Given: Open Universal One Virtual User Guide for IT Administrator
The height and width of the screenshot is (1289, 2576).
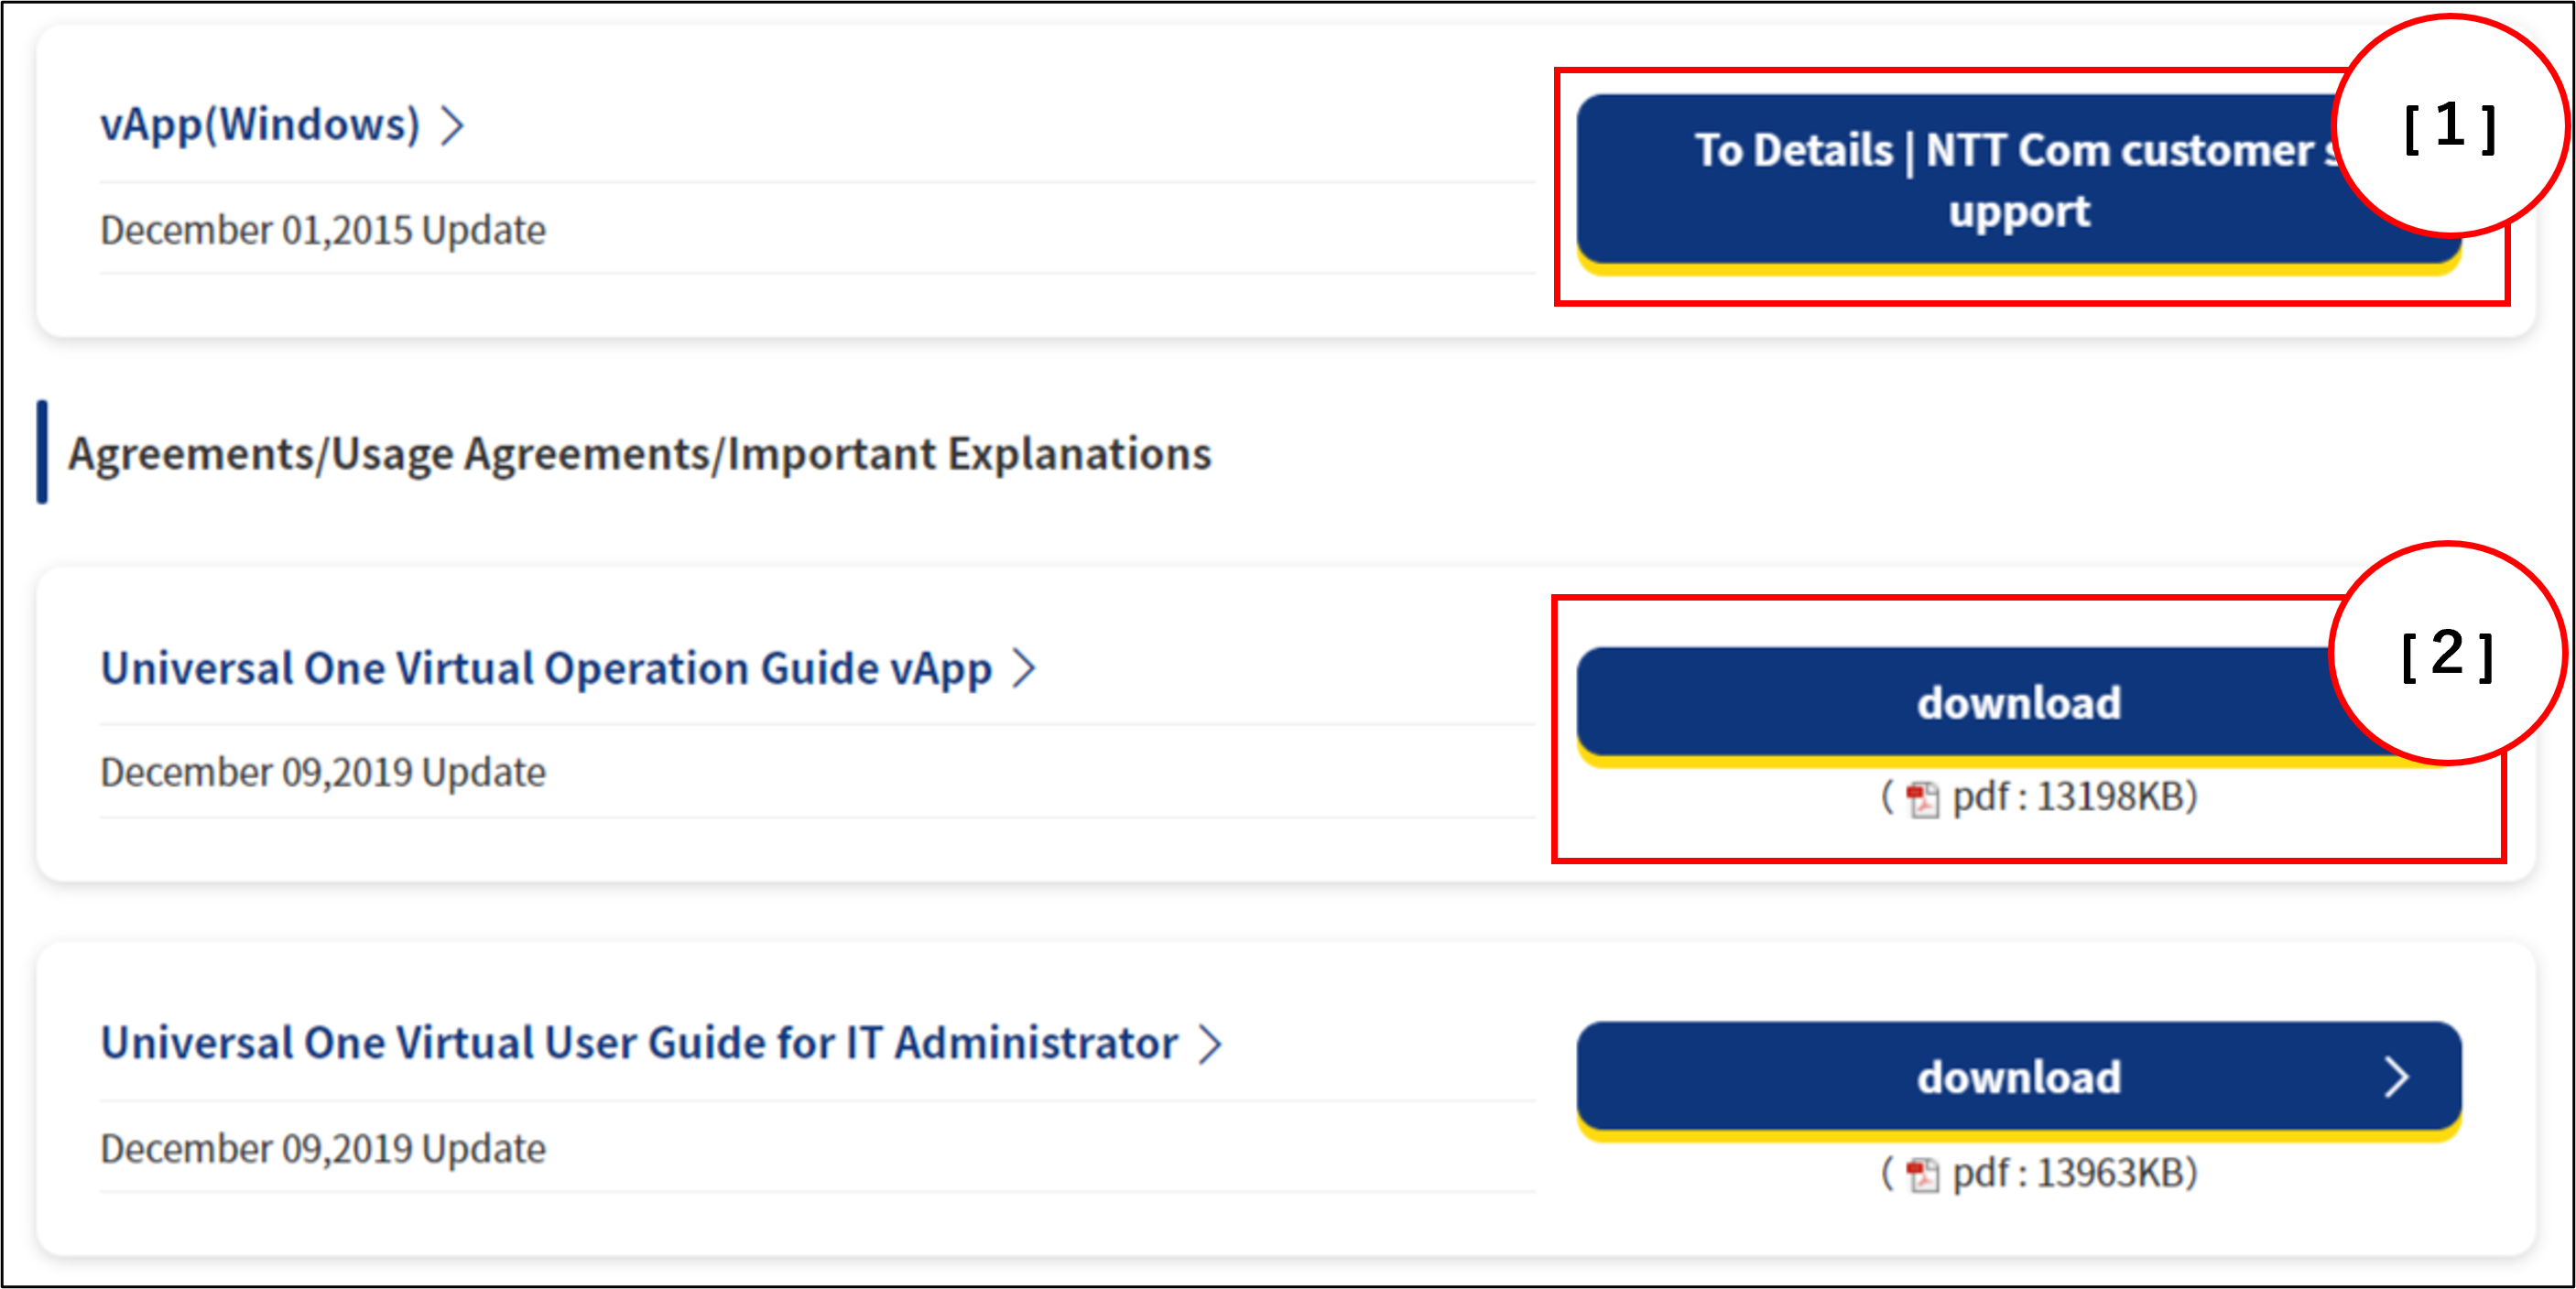Looking at the screenshot, I should 640,1044.
